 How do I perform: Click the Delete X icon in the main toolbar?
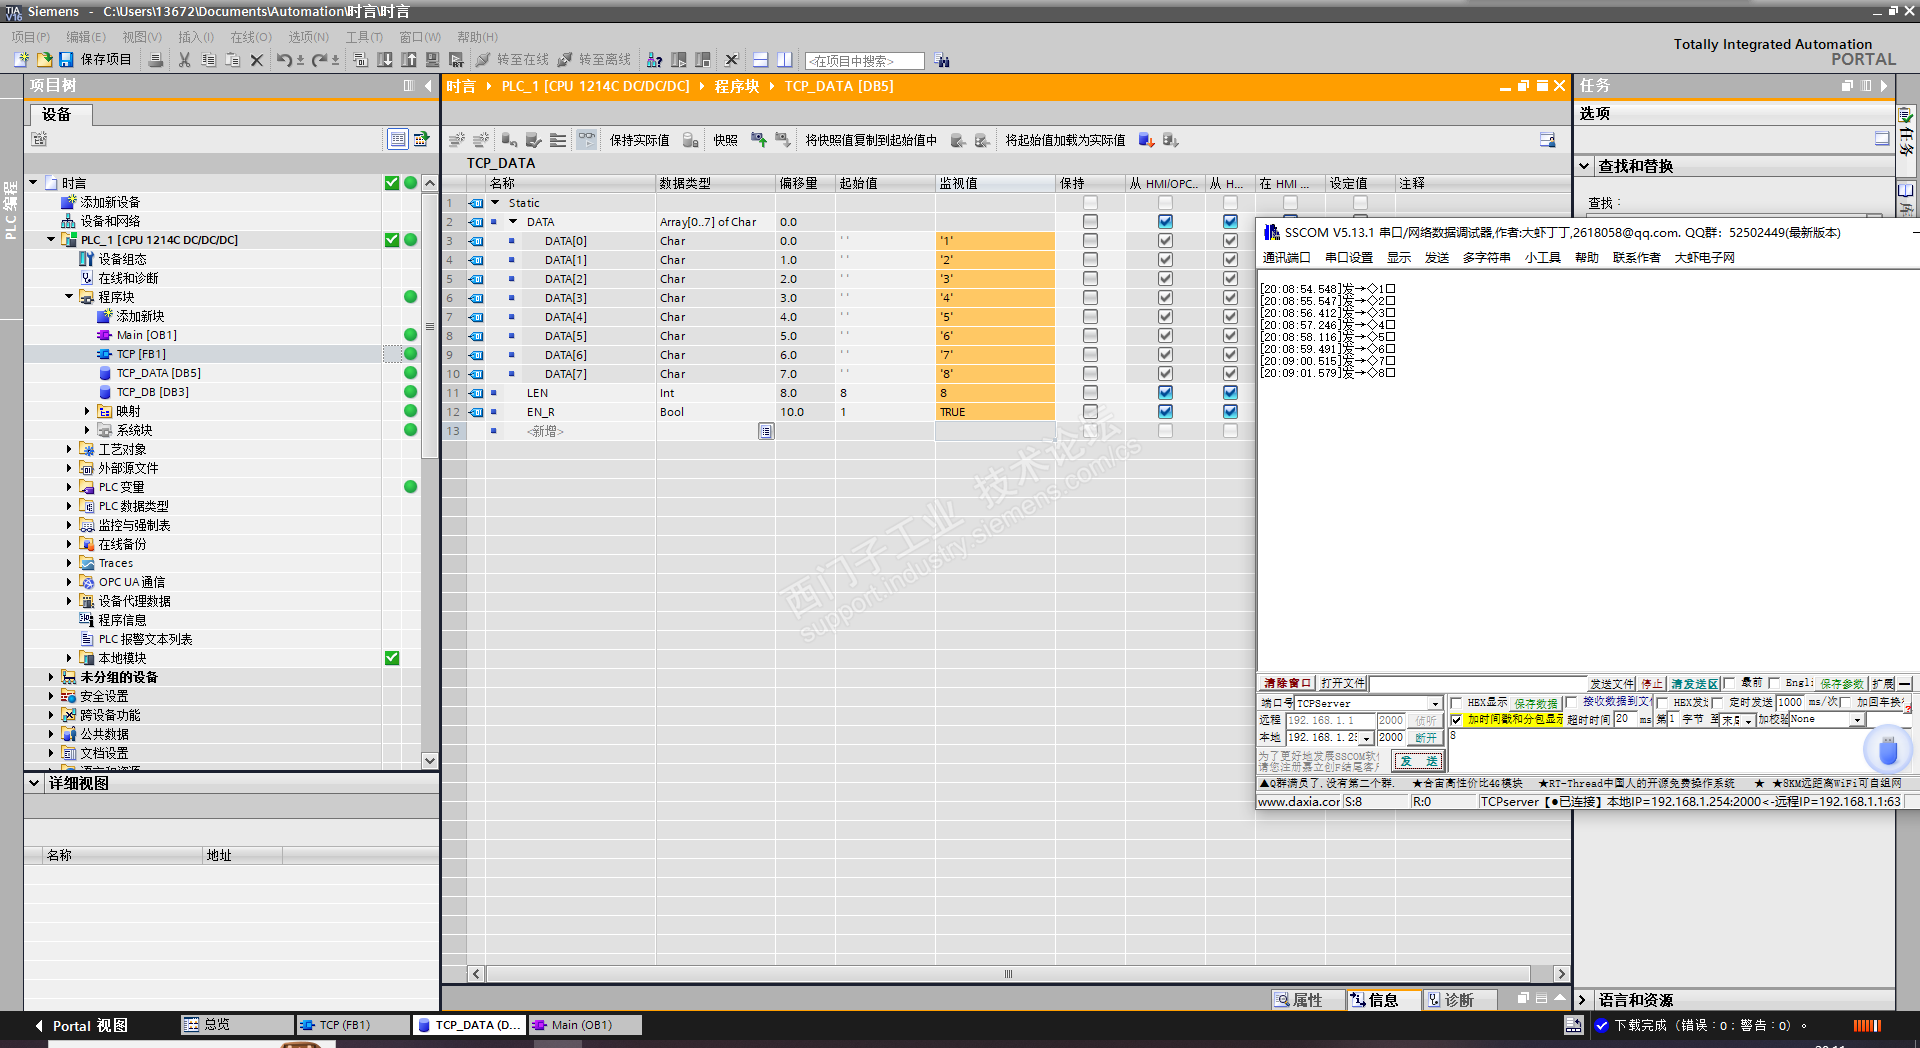(x=257, y=60)
